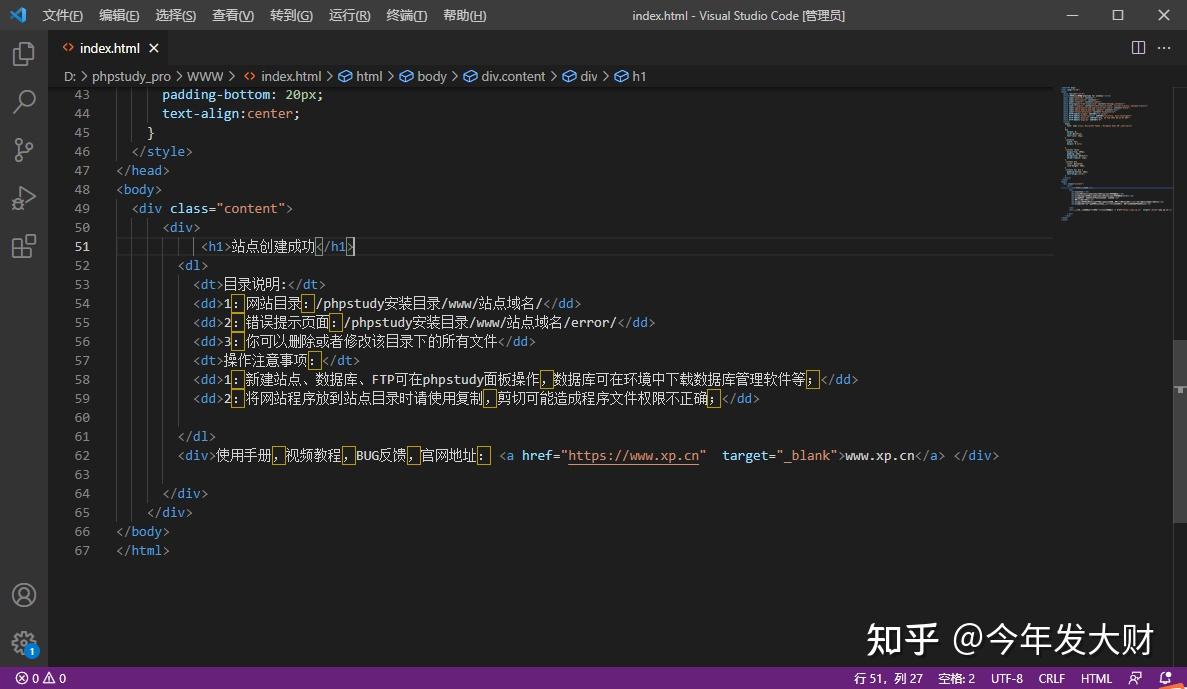The width and height of the screenshot is (1187, 689).
Task: Open the editor more actions menu
Action: coord(1163,47)
